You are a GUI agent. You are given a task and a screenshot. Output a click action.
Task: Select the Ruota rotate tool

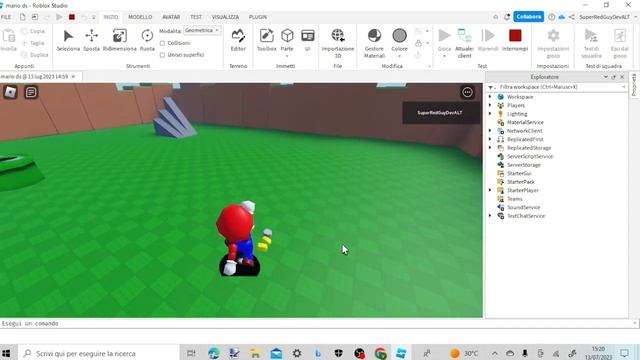coord(147,40)
